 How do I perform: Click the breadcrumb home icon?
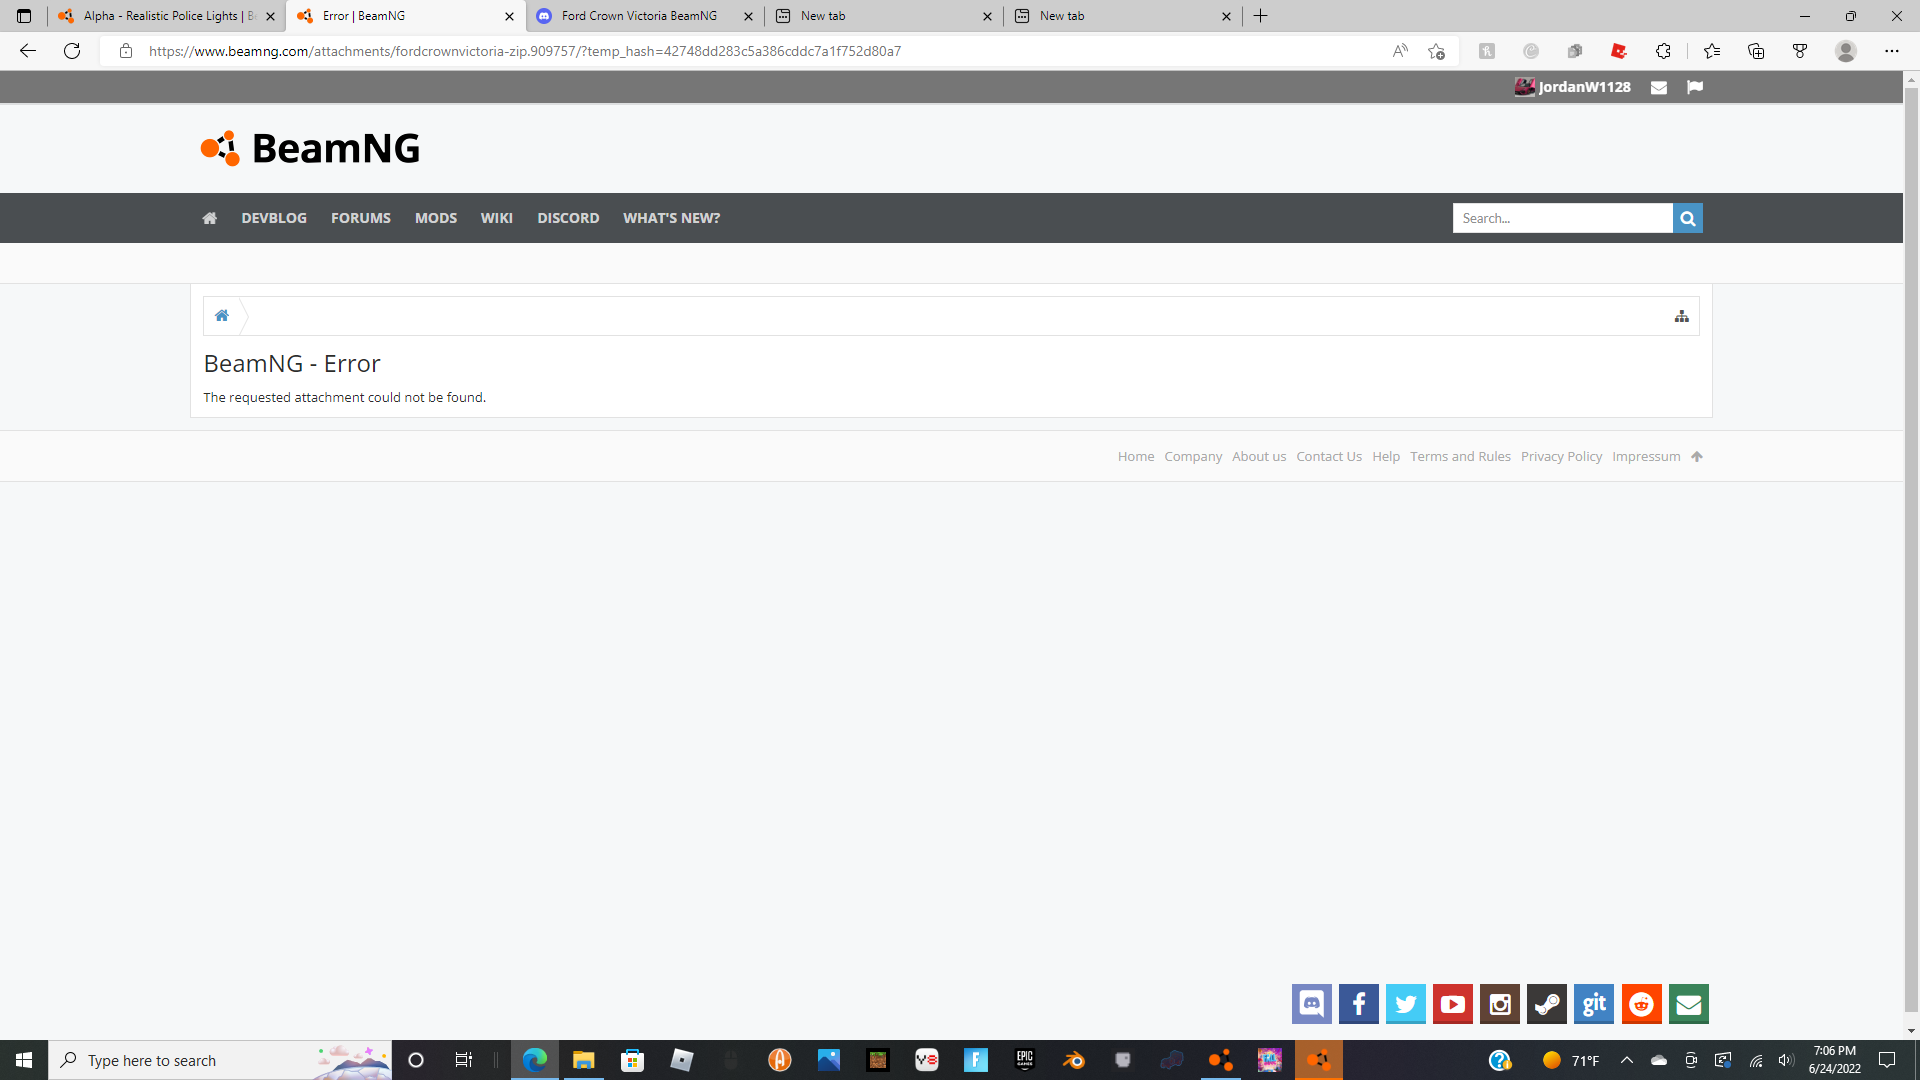pyautogui.click(x=222, y=316)
